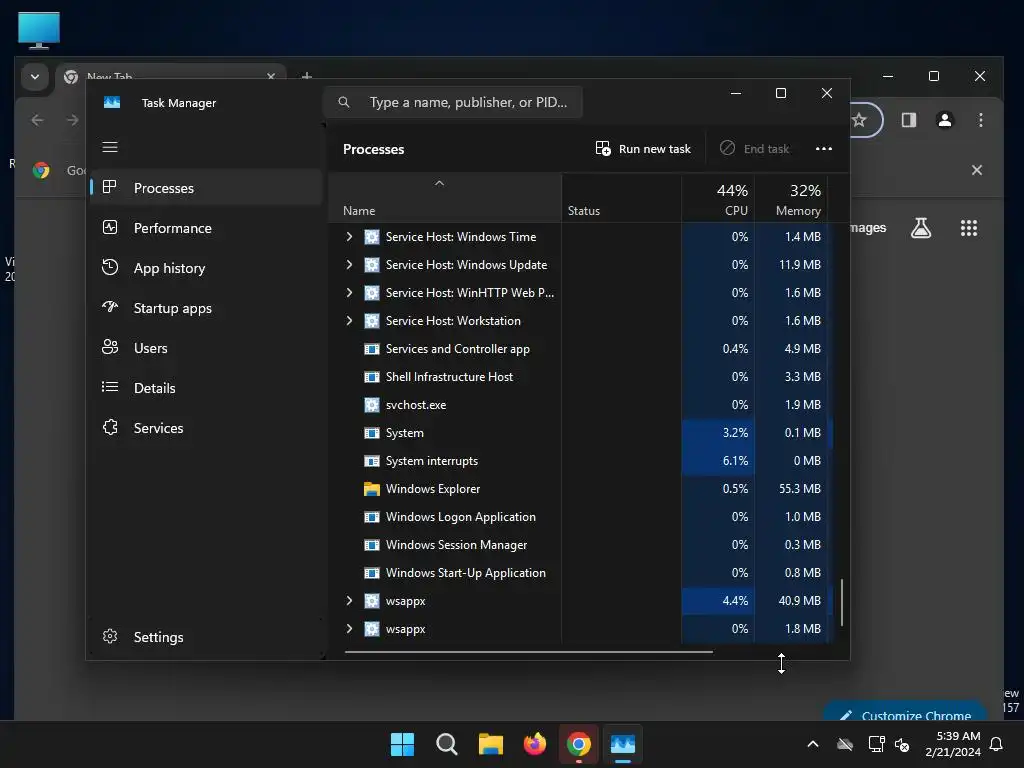Screen dimensions: 1024x768
Task: Open the notification bell in the taskbar
Action: [997, 744]
